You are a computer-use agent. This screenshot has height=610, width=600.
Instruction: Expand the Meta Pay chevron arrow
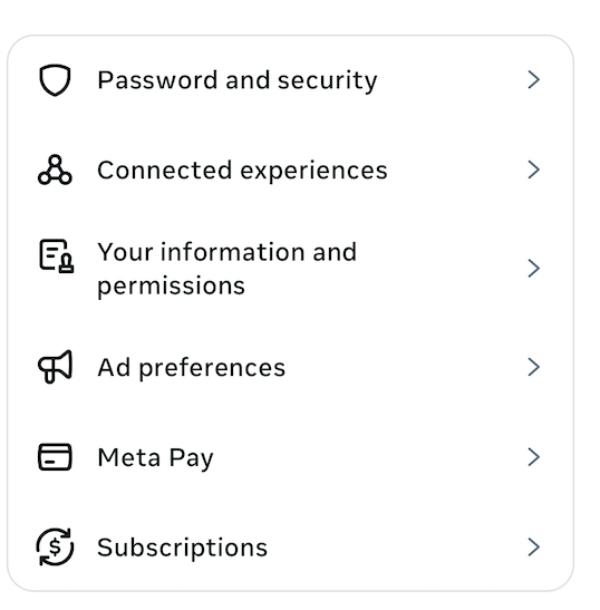tap(533, 458)
